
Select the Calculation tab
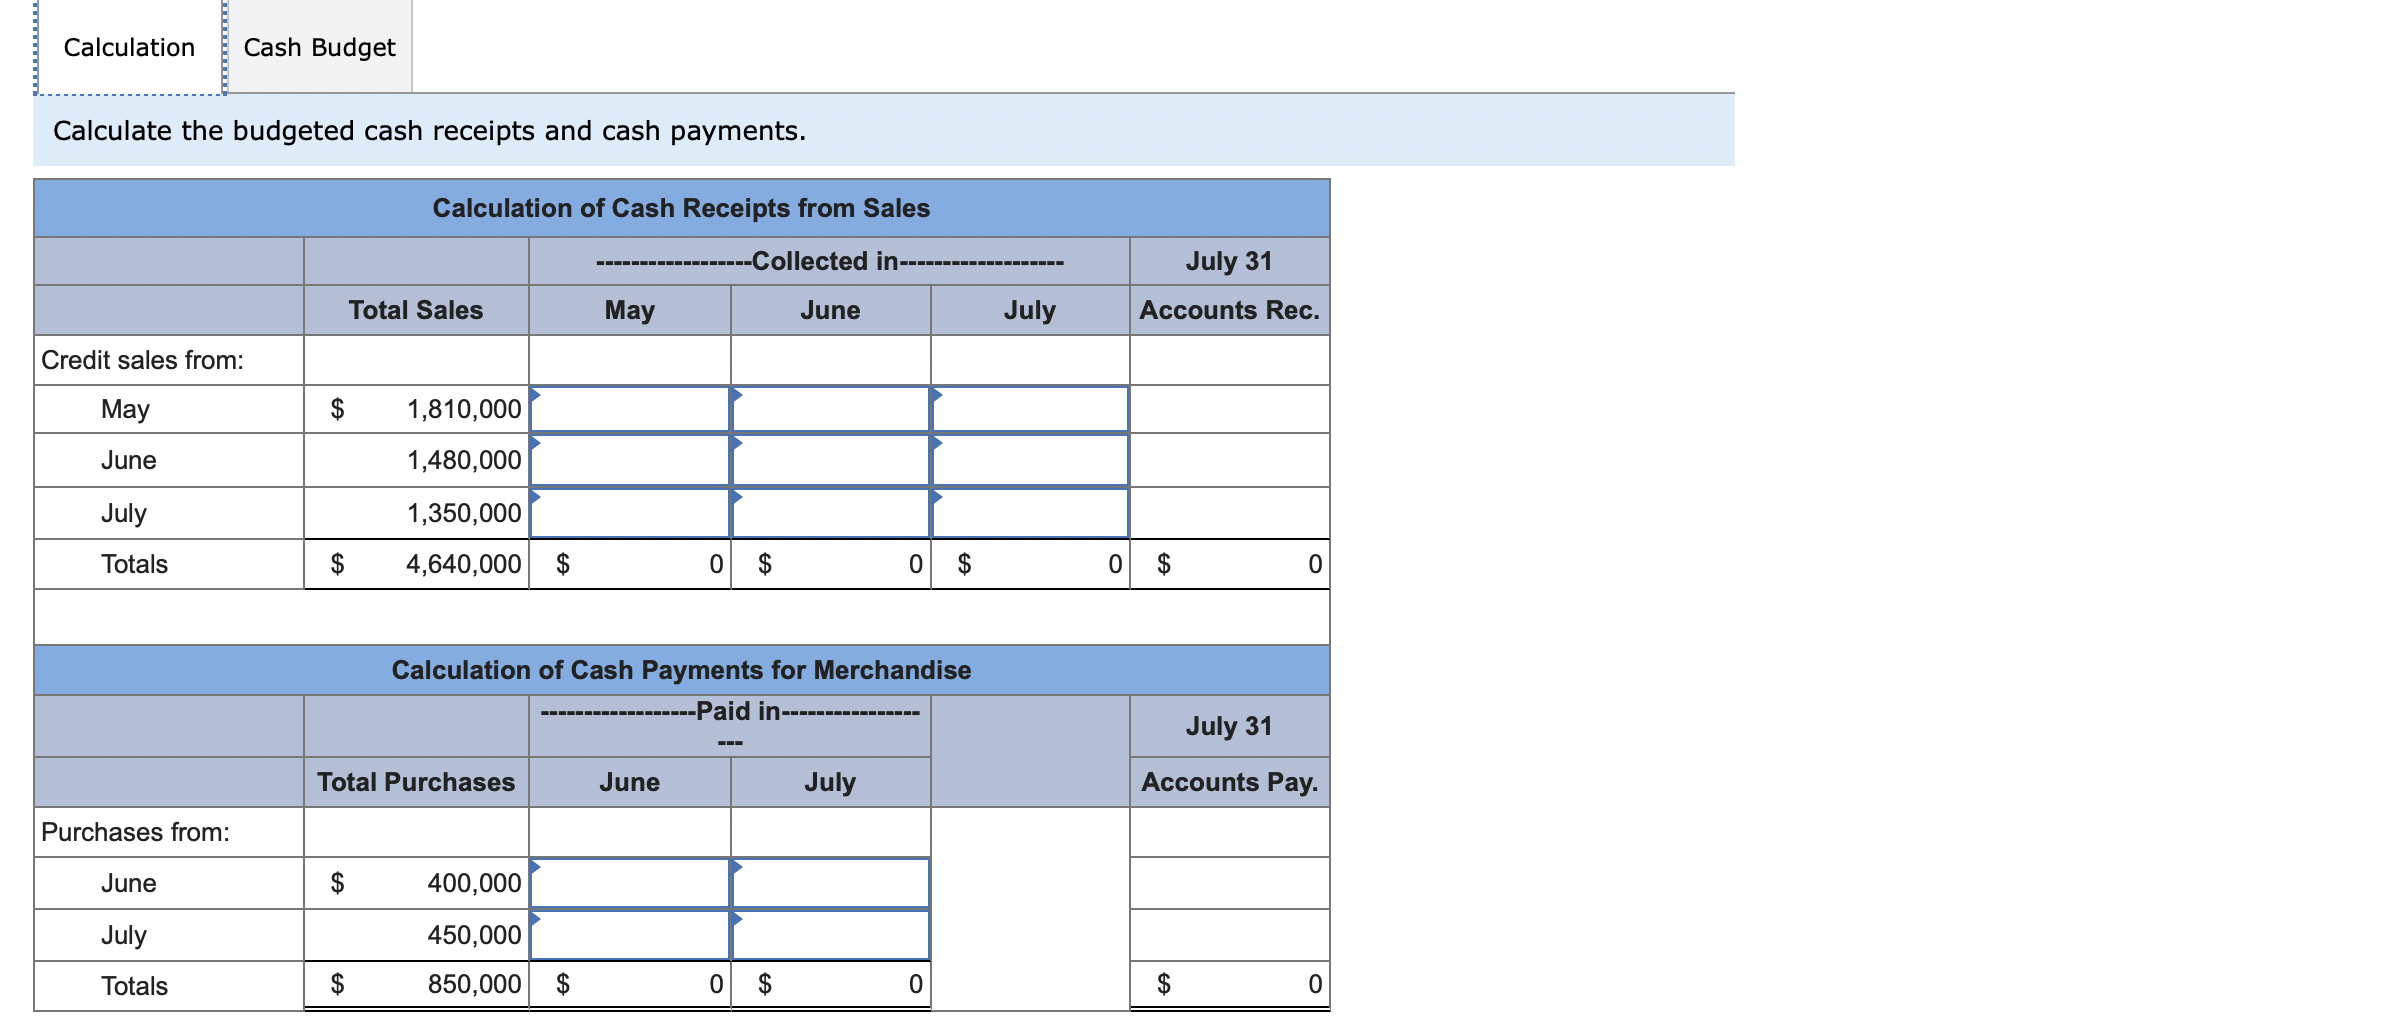(x=128, y=46)
